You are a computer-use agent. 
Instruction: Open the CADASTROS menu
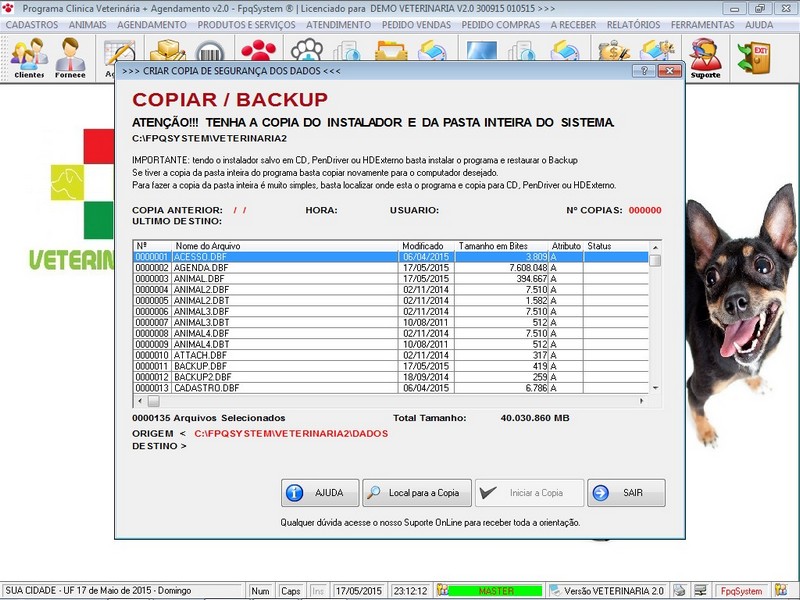click(x=32, y=24)
